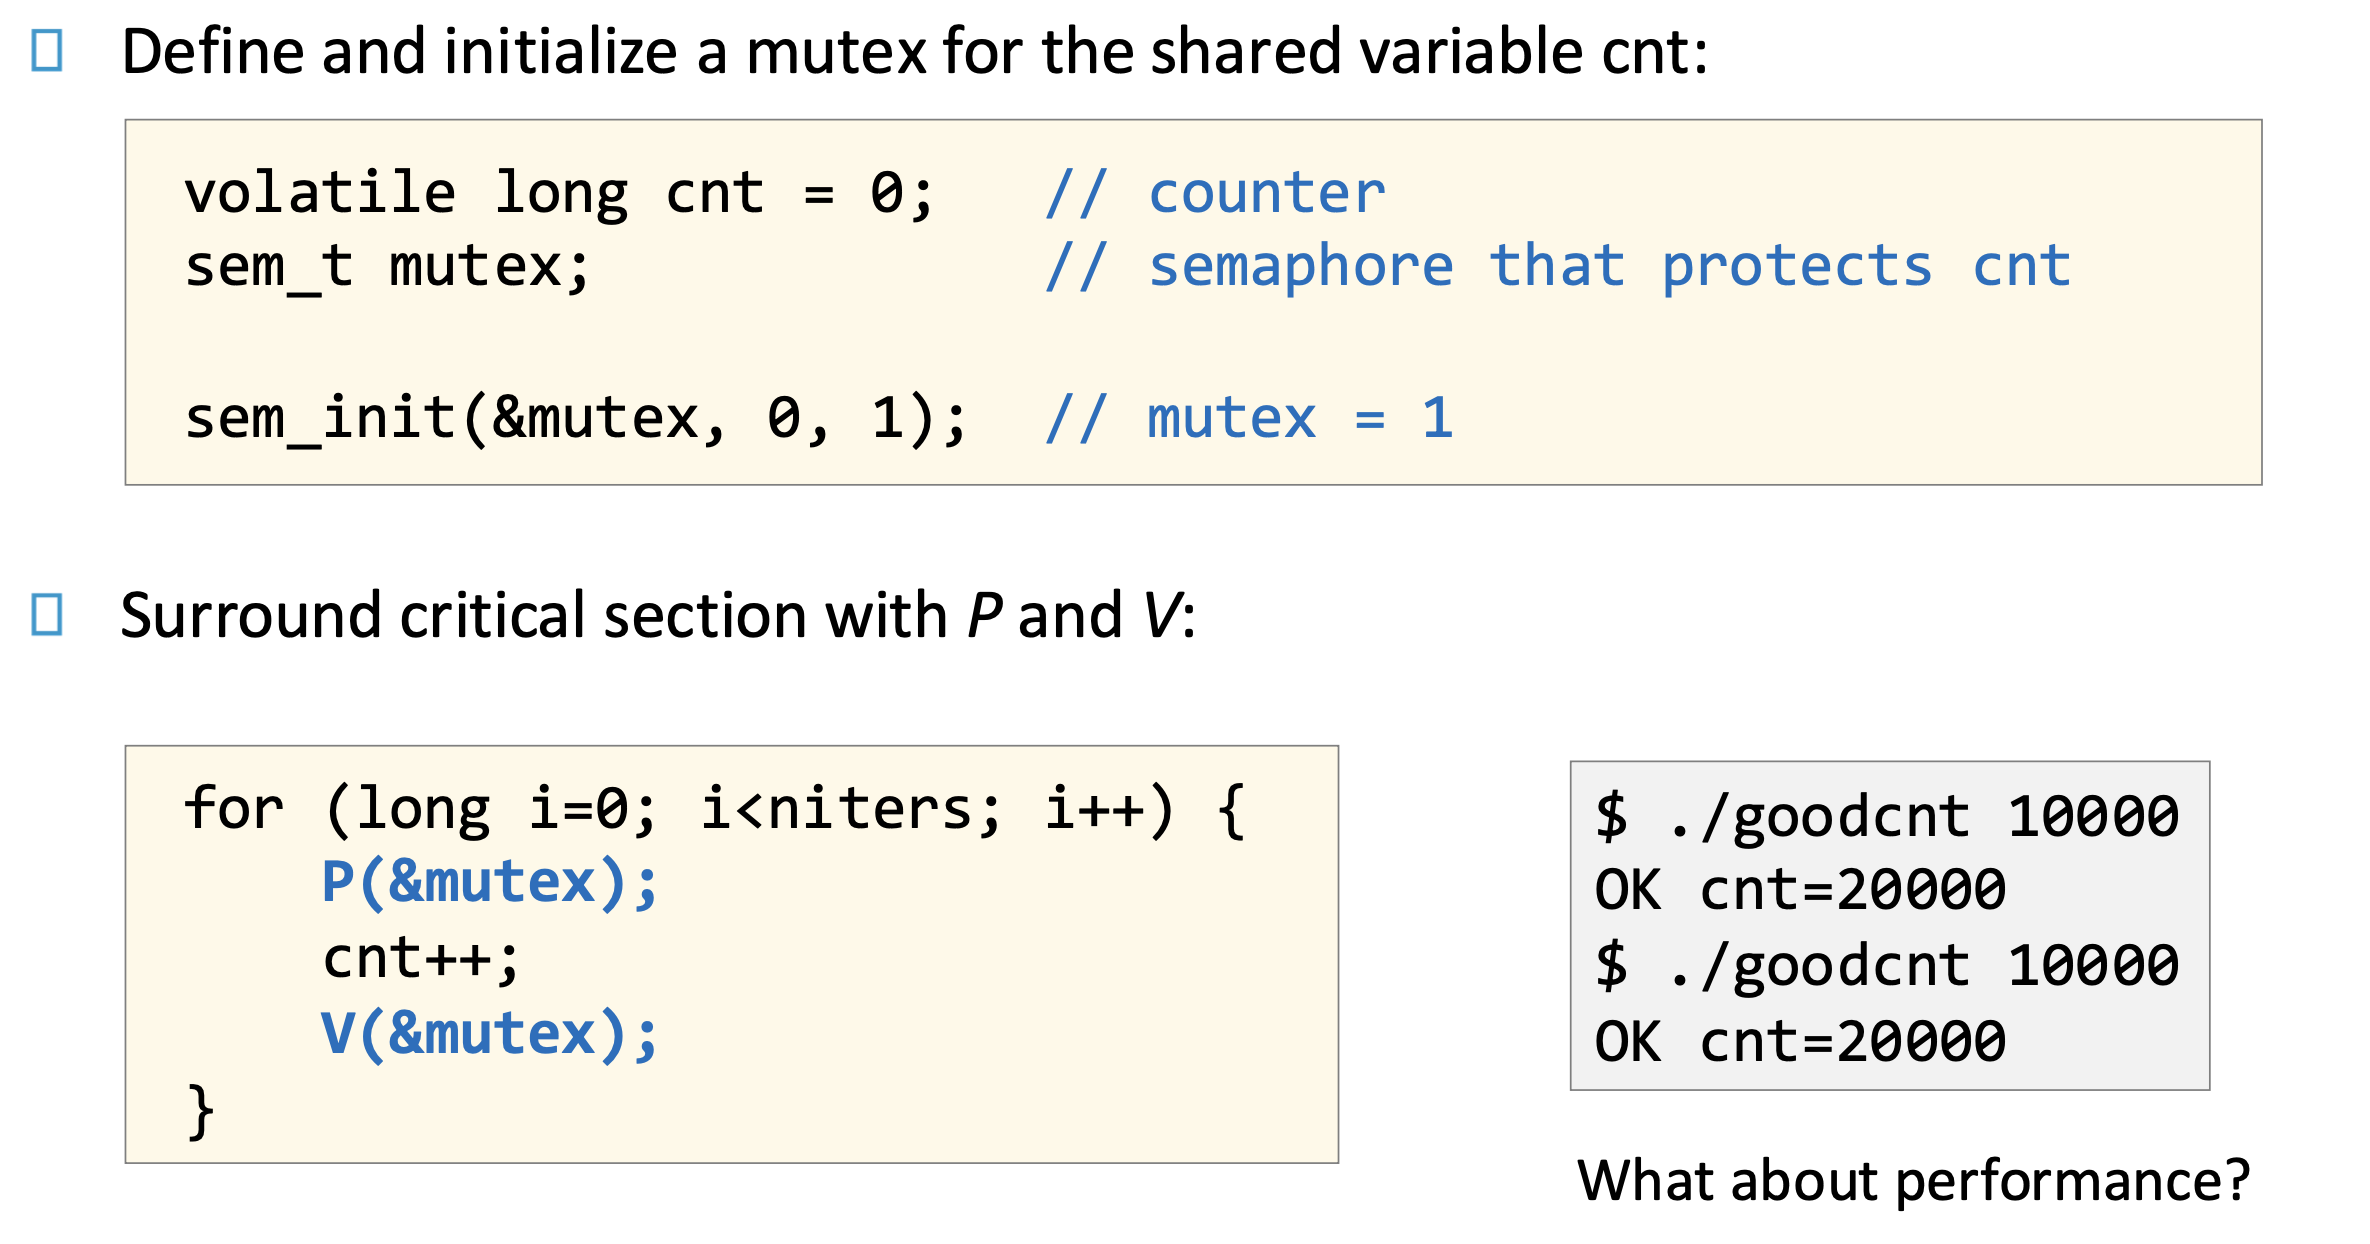The height and width of the screenshot is (1244, 2370).
Task: Click the 'volatile long cnt = 0;' code line
Action: click(559, 192)
